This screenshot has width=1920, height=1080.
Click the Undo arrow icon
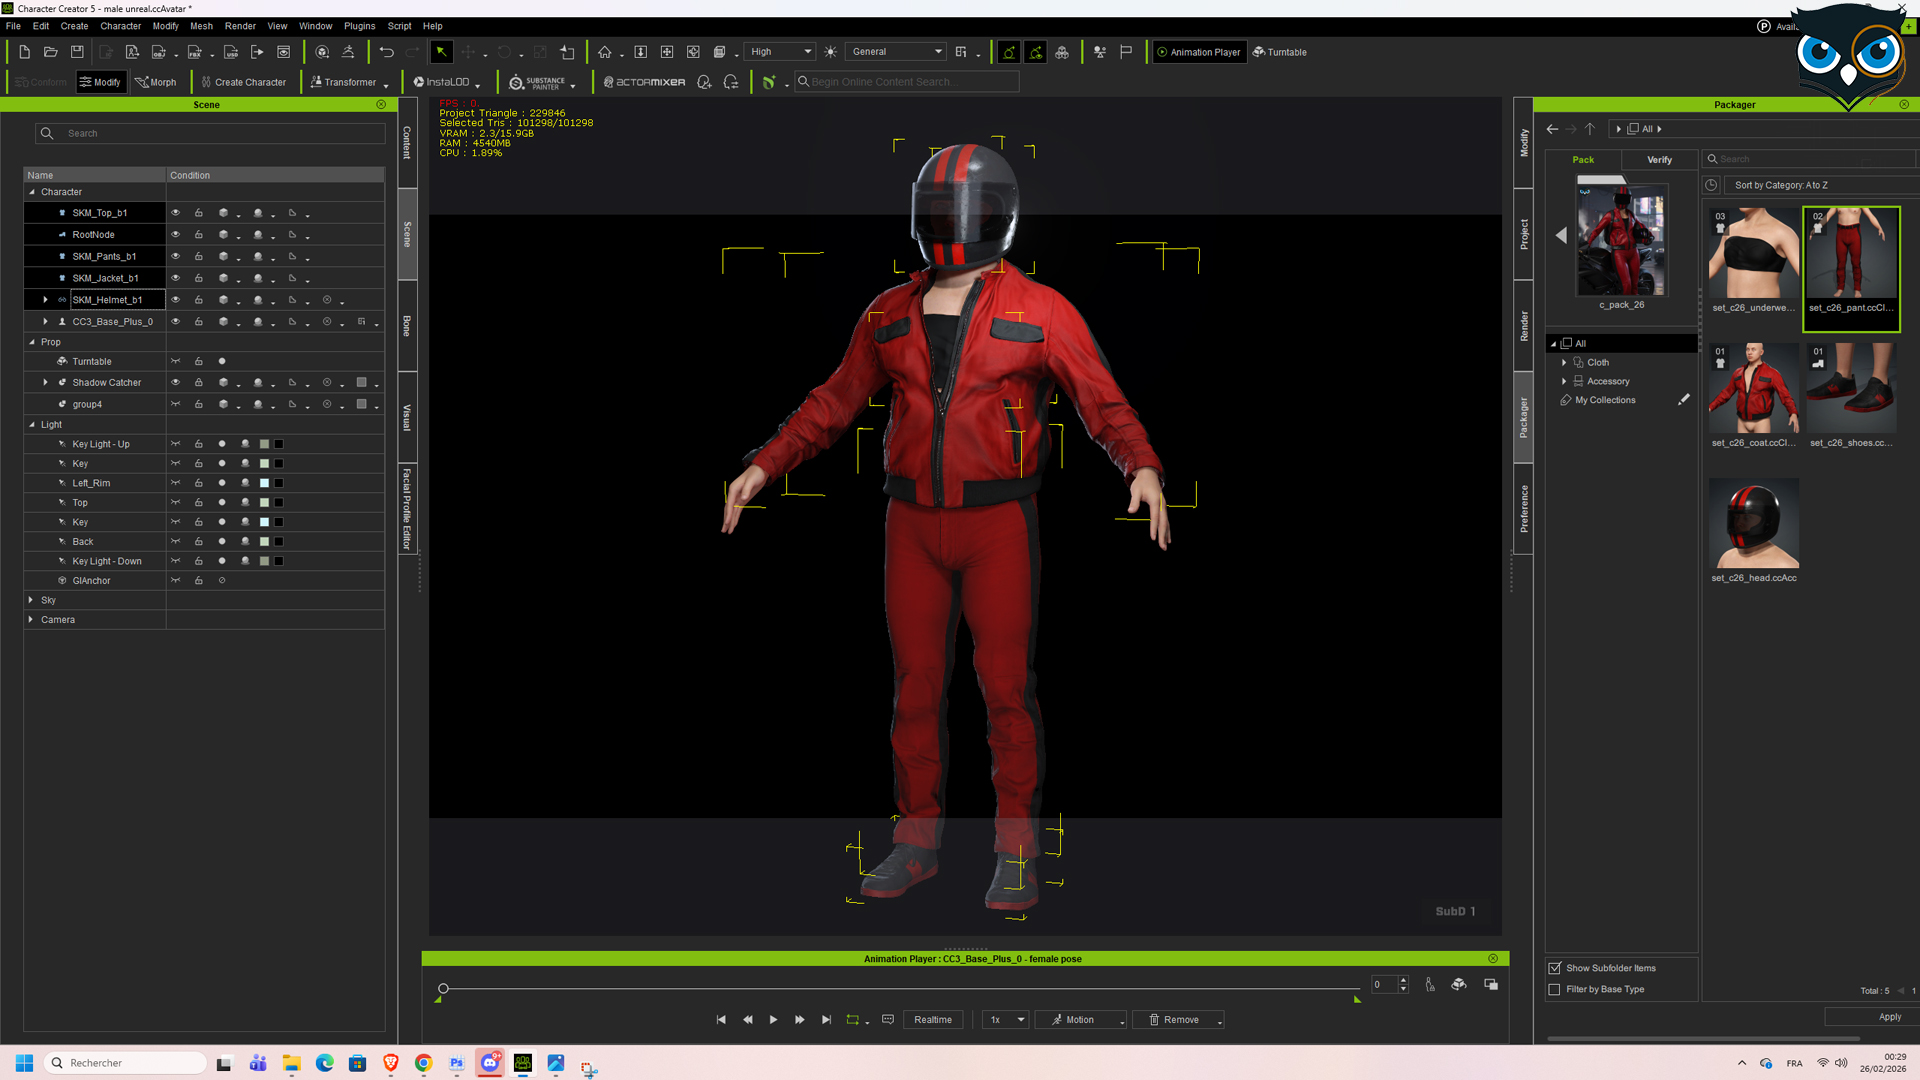coord(386,52)
